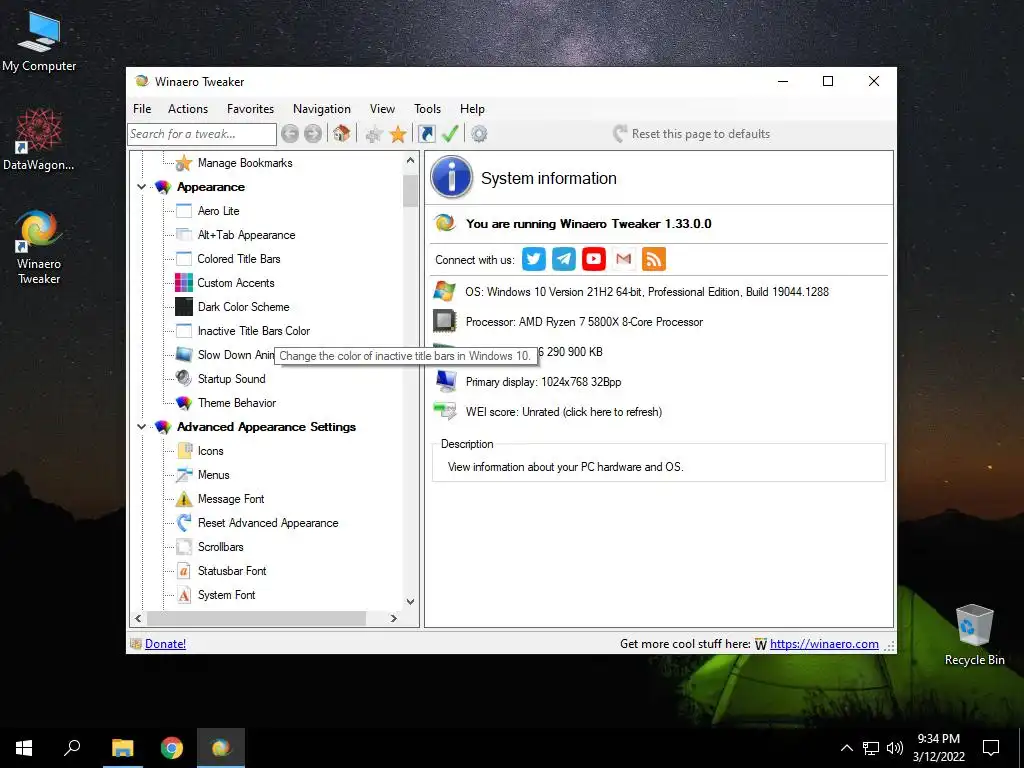
Task: Open the Navigation menu
Action: (321, 109)
